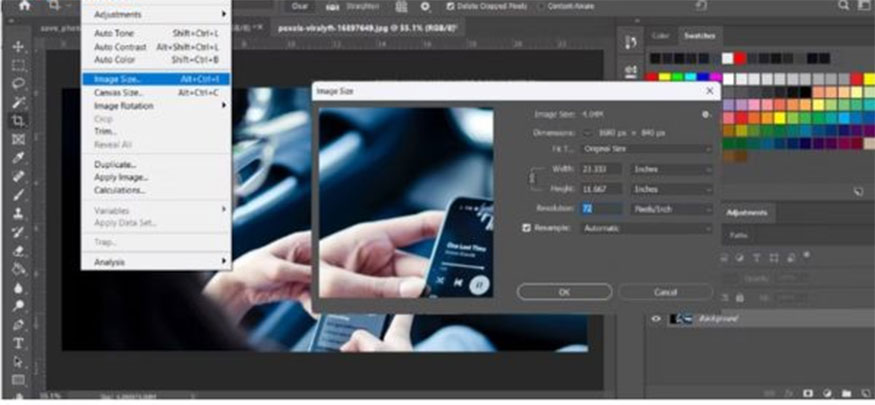Click the Image Size dialog gear icon
Screen dimensions: 875x405
tap(706, 114)
